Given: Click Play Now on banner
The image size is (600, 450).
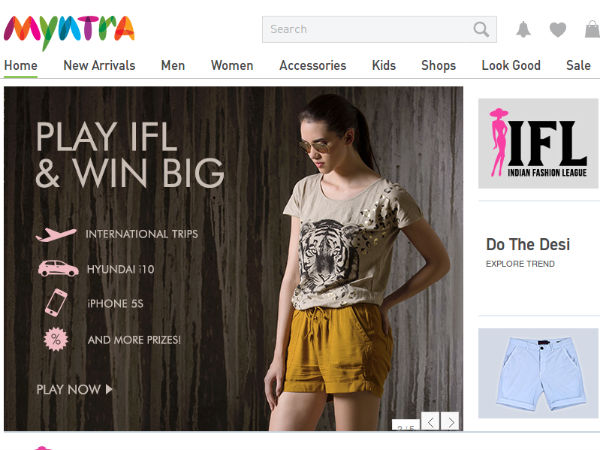Looking at the screenshot, I should [74, 389].
